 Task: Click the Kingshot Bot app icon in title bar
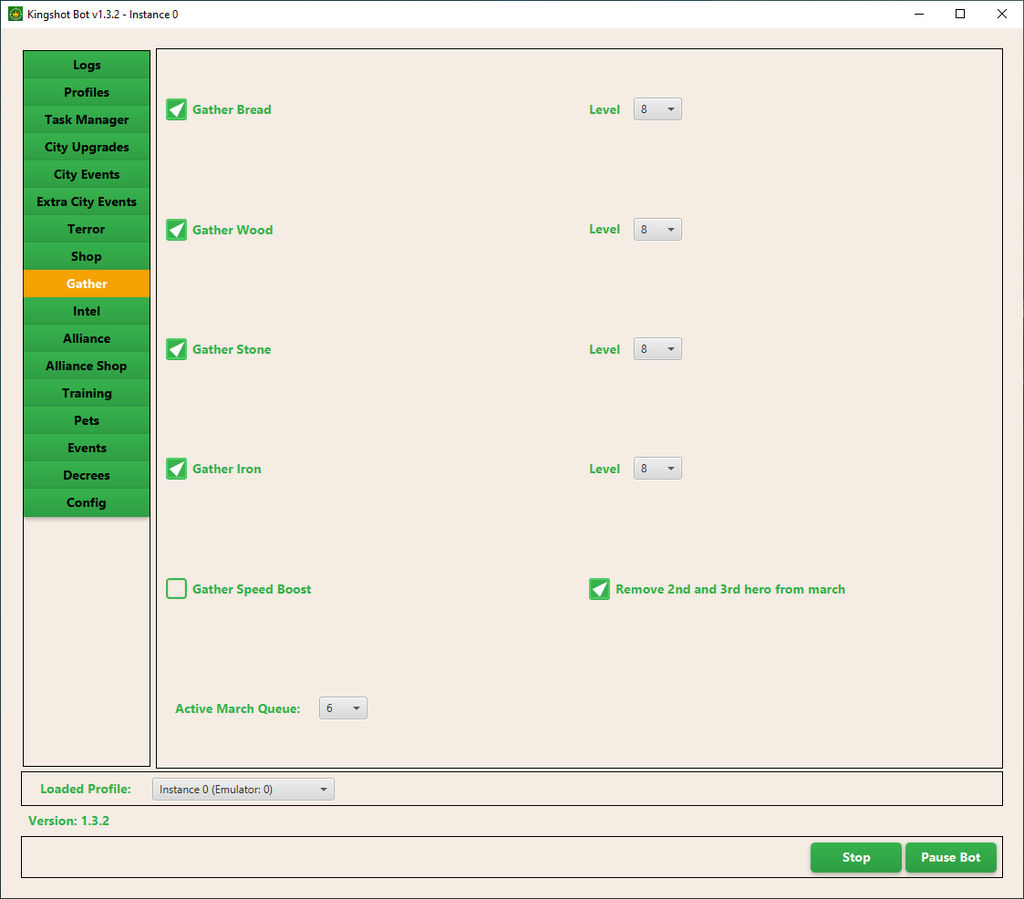pyautogui.click(x=15, y=14)
